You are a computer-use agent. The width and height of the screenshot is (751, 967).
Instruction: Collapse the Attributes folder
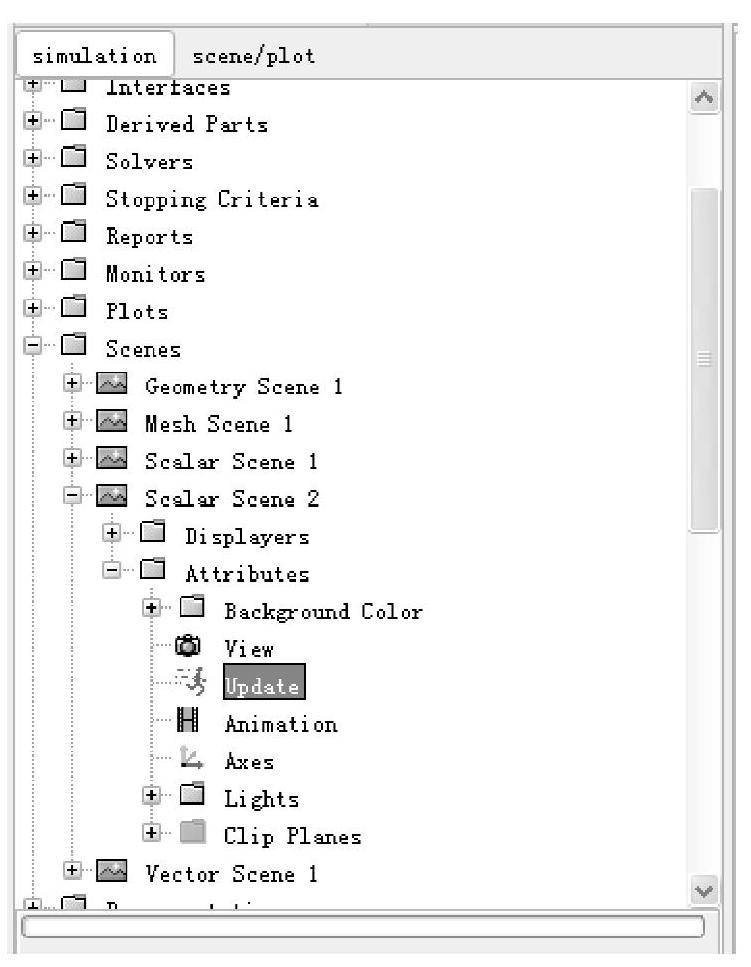[x=112, y=570]
